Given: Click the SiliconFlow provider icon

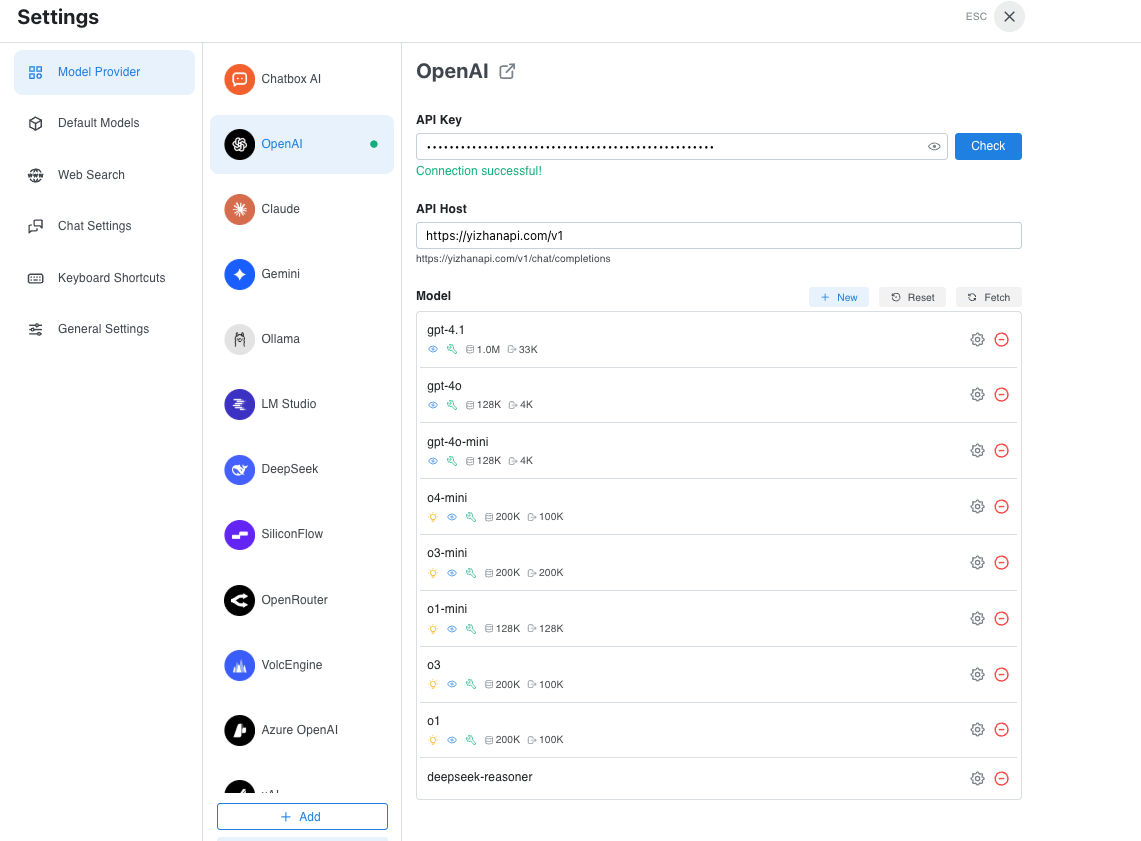Looking at the screenshot, I should 239,535.
